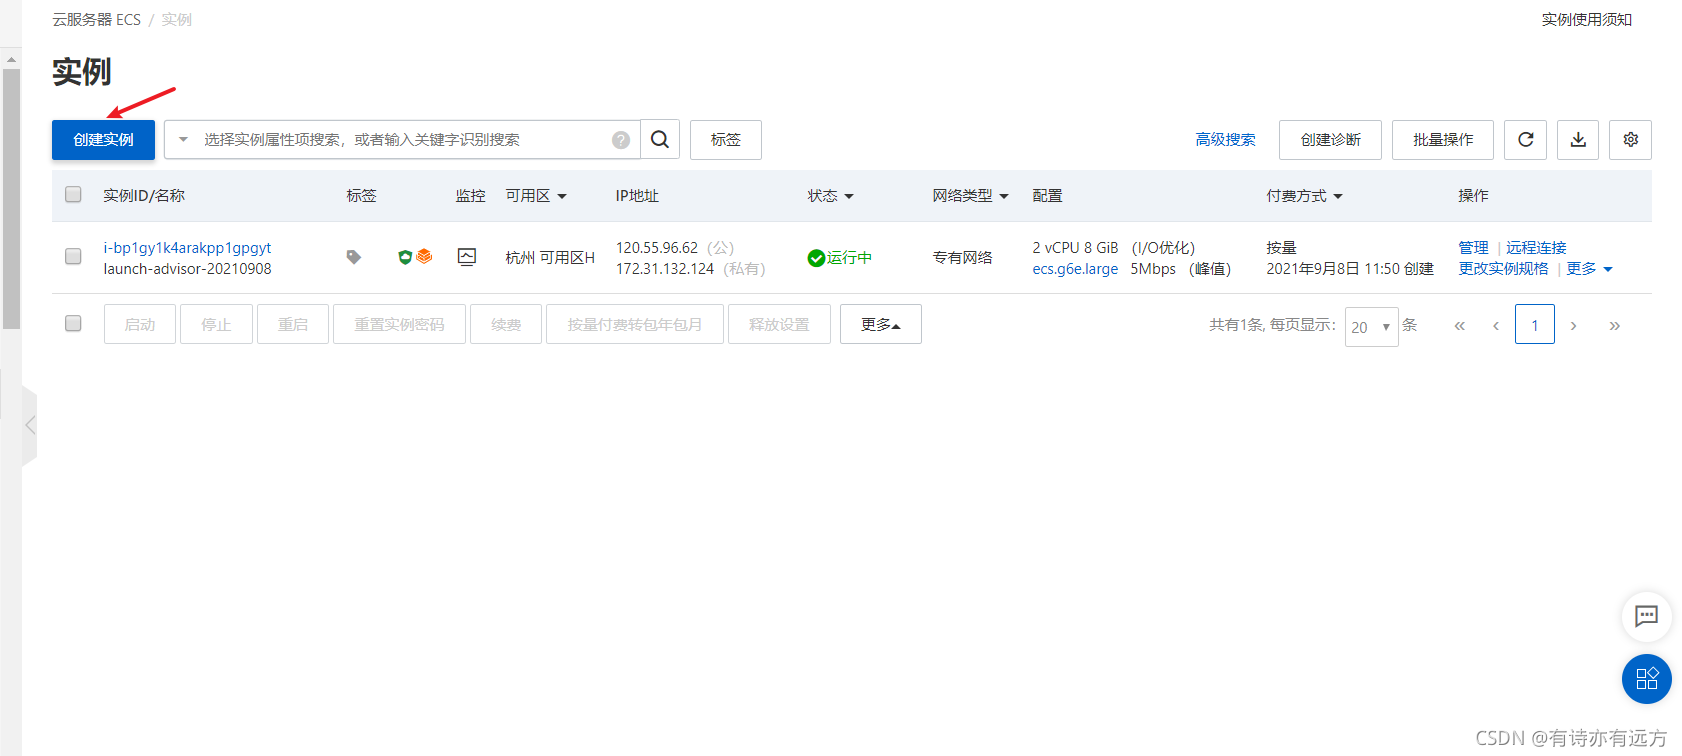Screen dimensions: 1682x756
Task: Click the 专有网络 cell
Action: click(962, 258)
